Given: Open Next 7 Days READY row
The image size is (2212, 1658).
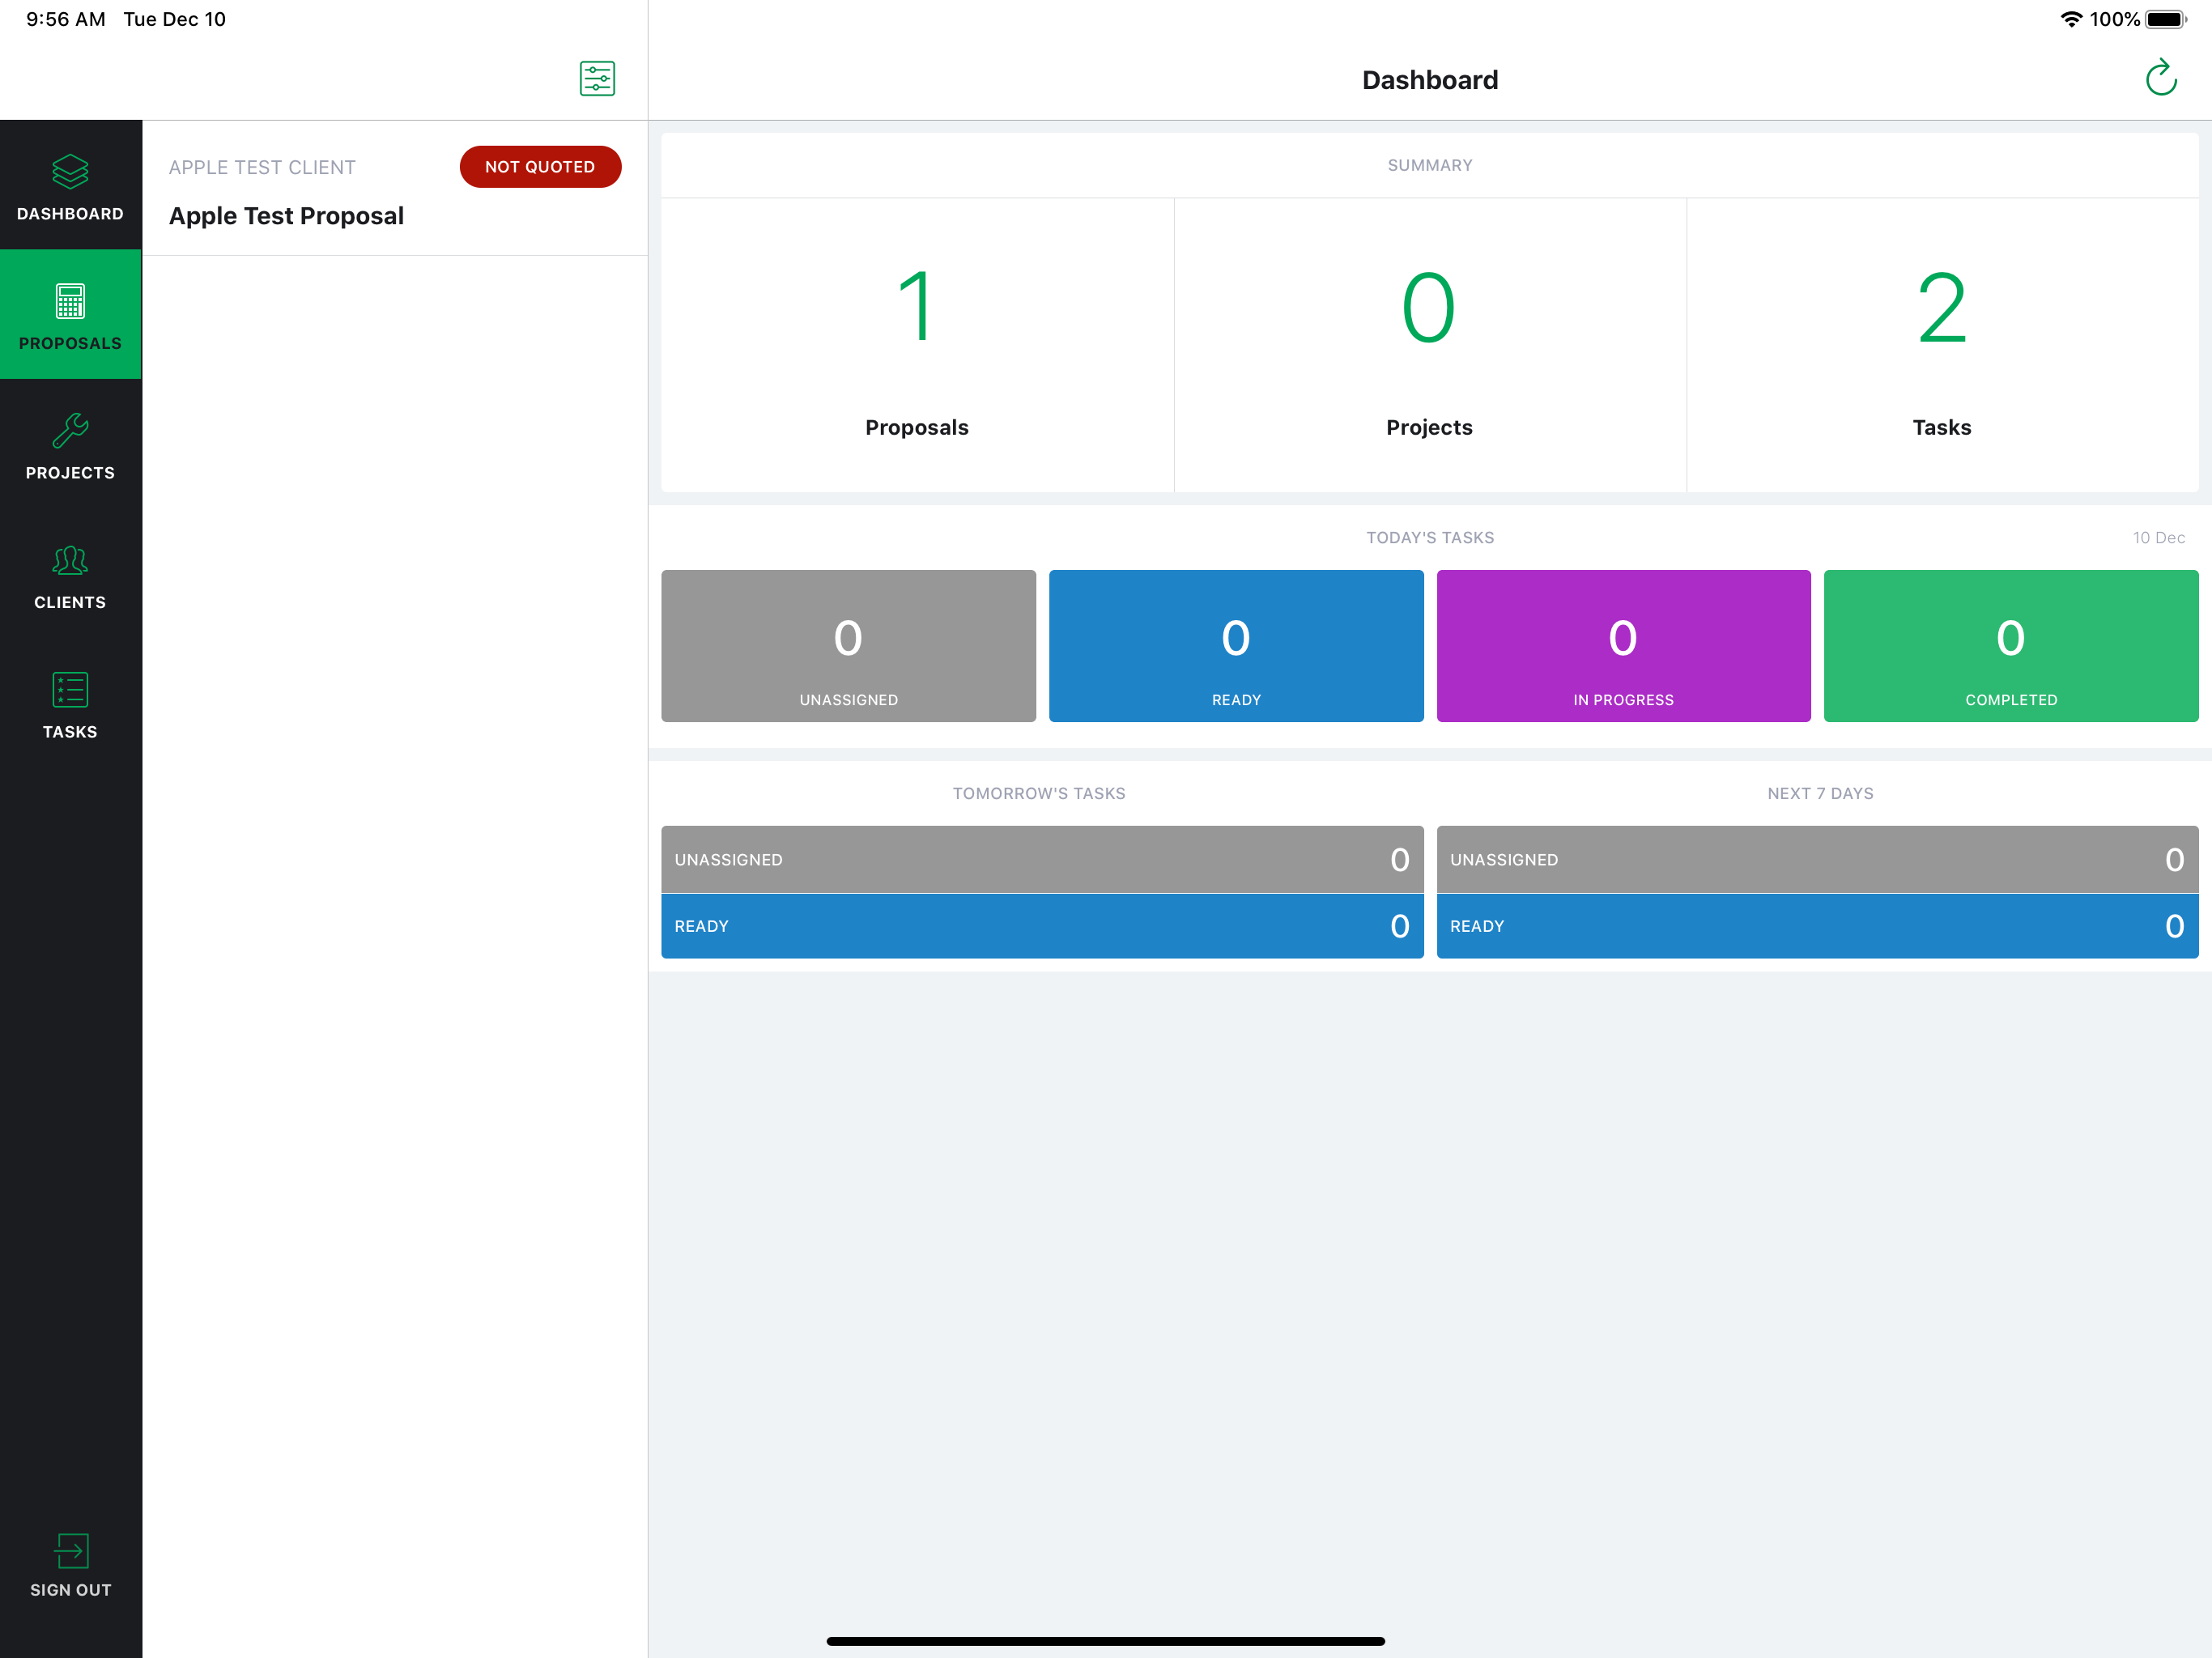Looking at the screenshot, I should coord(1817,926).
